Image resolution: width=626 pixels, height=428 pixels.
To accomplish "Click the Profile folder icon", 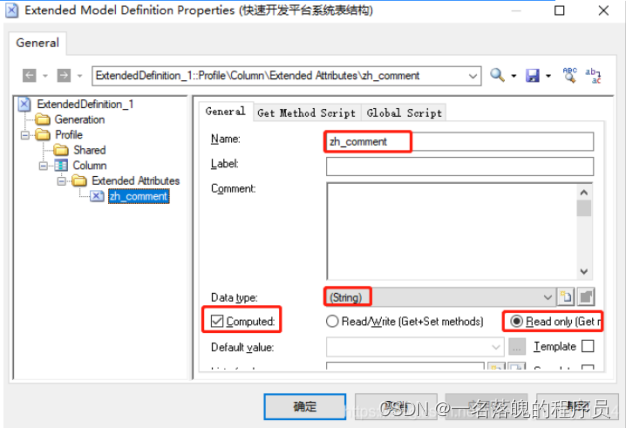I will pos(43,135).
